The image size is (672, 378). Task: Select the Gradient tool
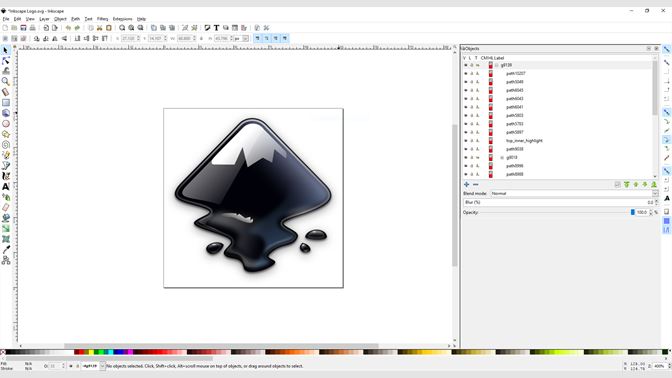click(6, 228)
